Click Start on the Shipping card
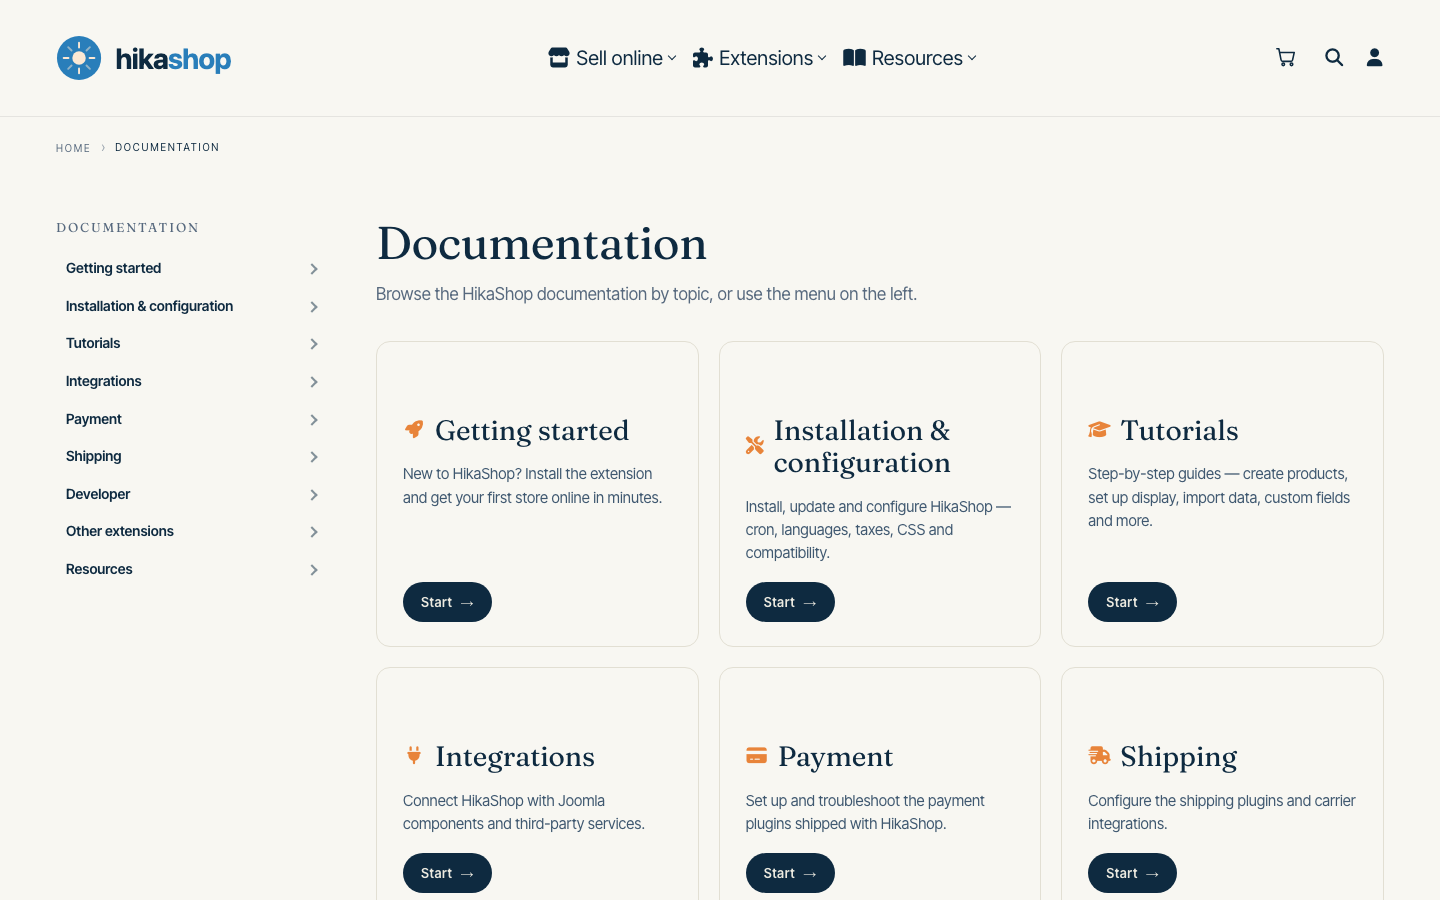Image resolution: width=1440 pixels, height=900 pixels. pyautogui.click(x=1132, y=873)
